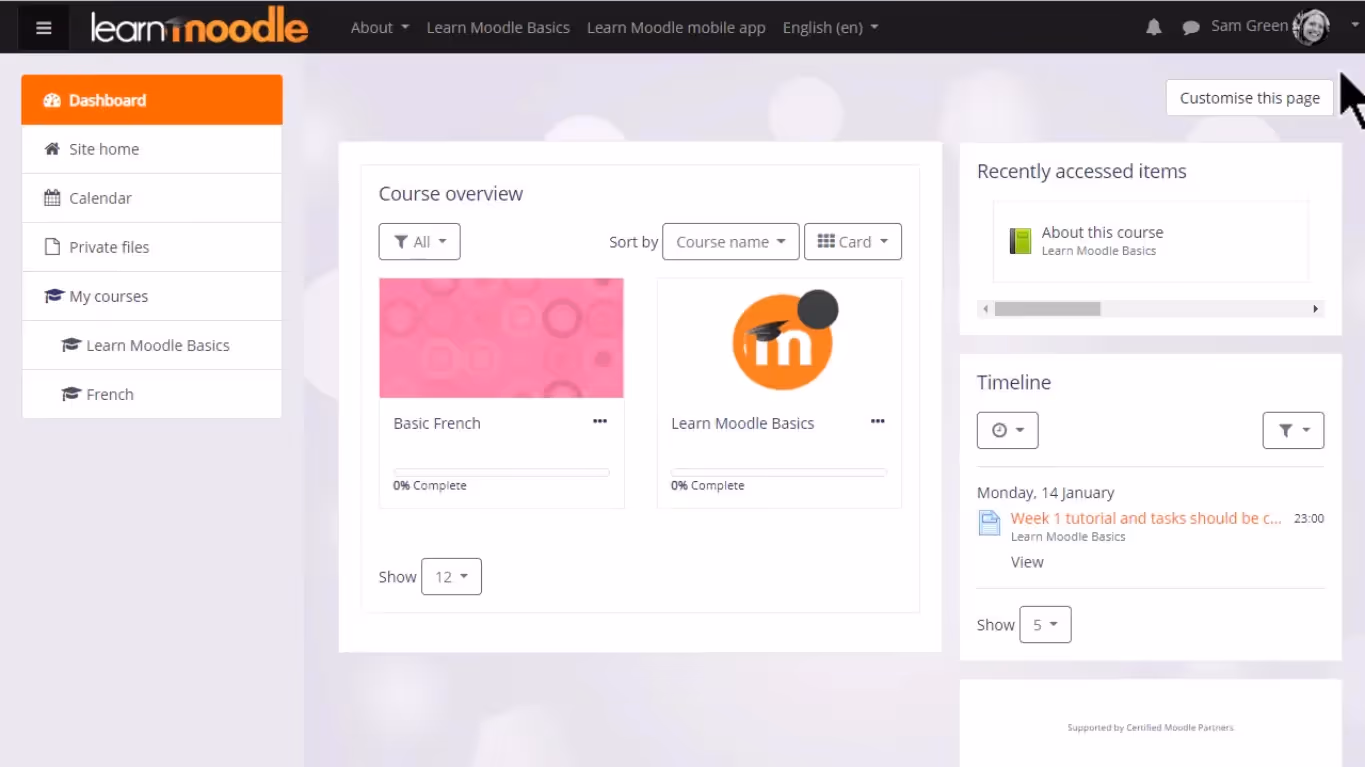
Task: Click Customise this page button
Action: [1249, 98]
